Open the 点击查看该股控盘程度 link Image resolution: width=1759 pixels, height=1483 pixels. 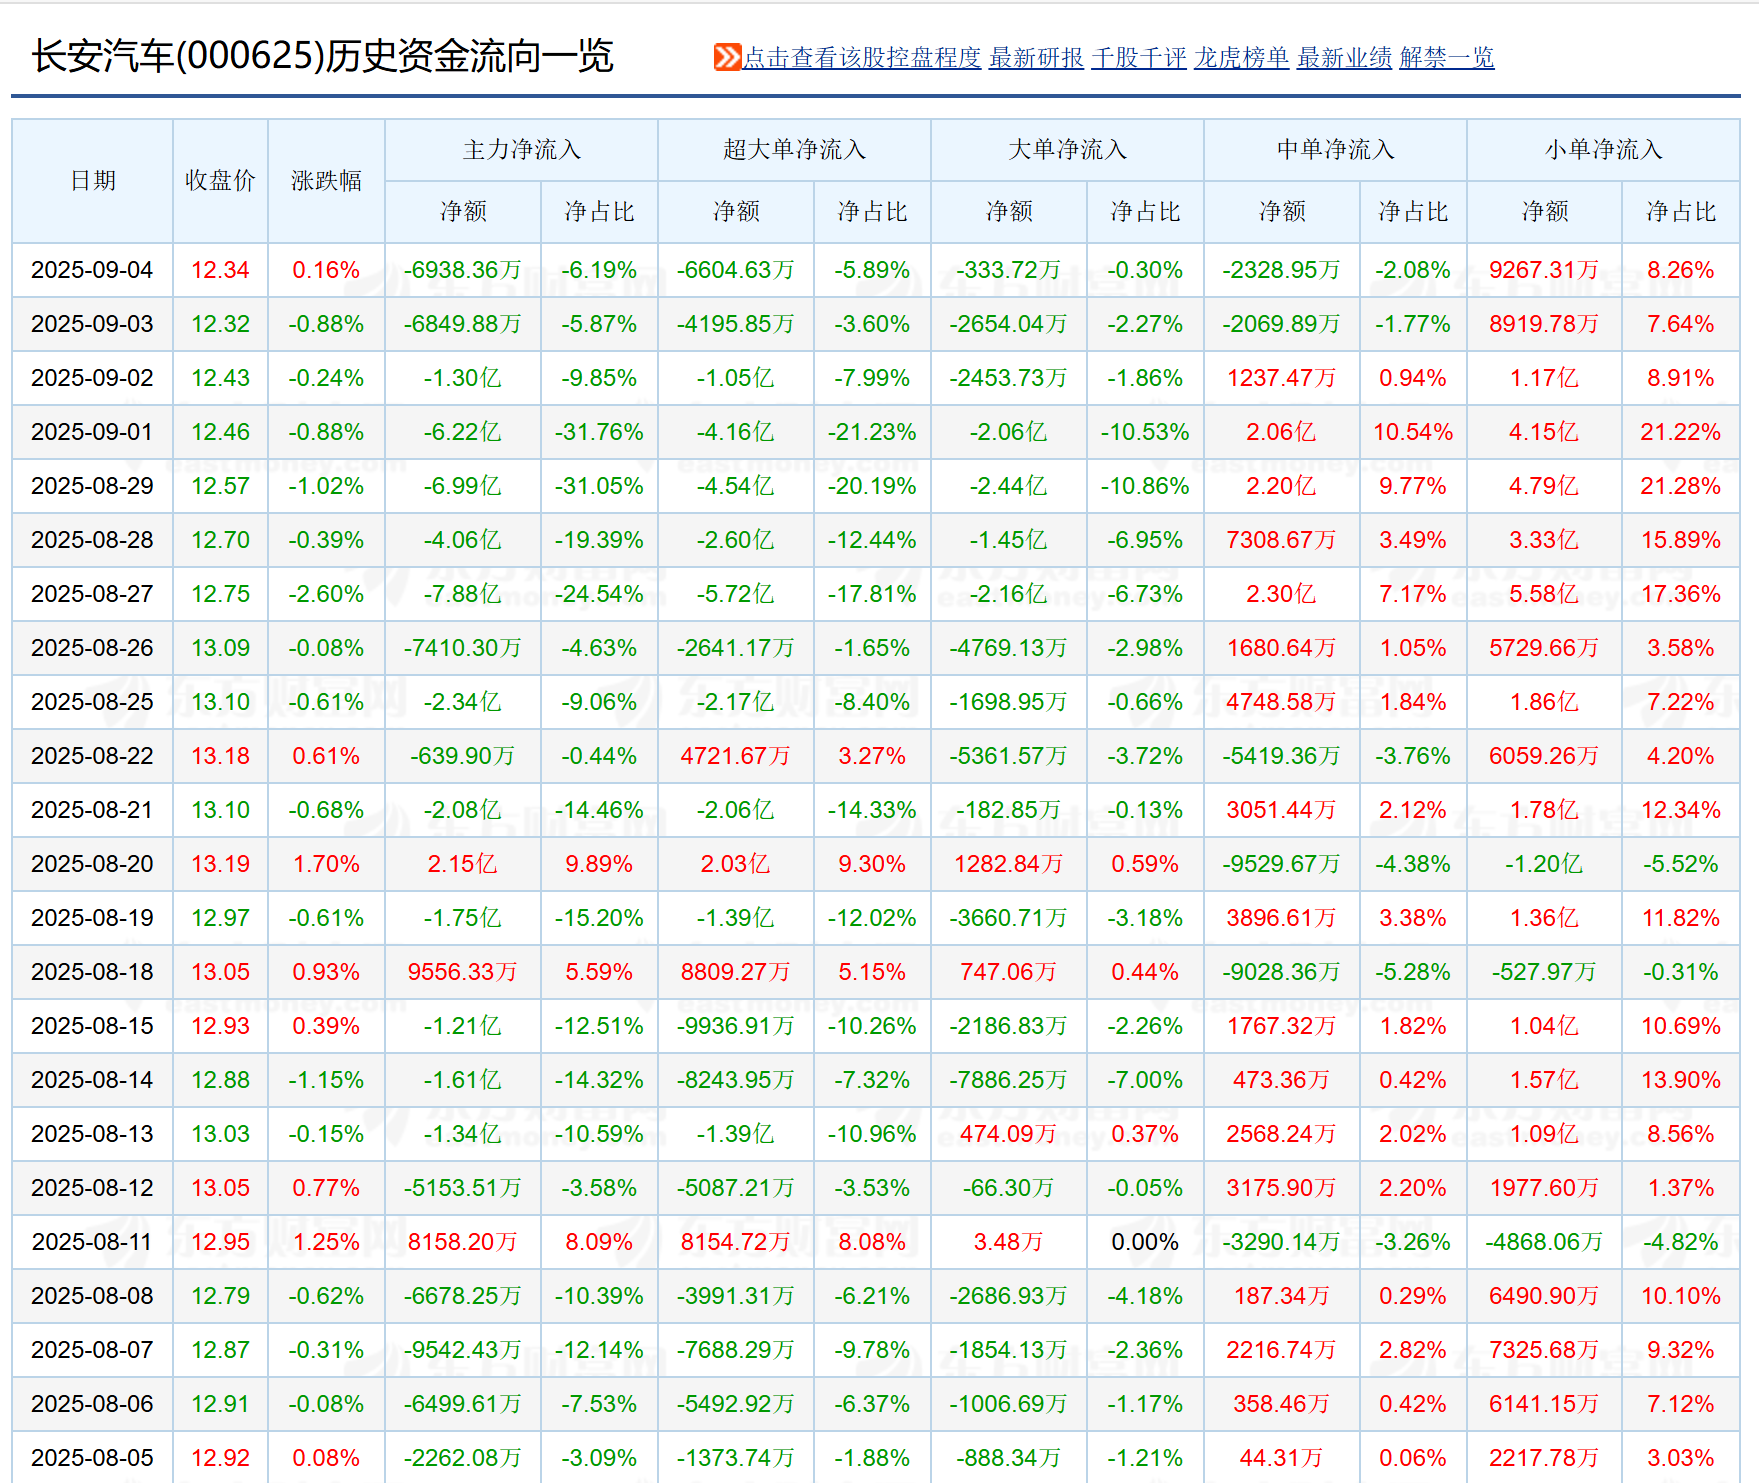(x=862, y=58)
